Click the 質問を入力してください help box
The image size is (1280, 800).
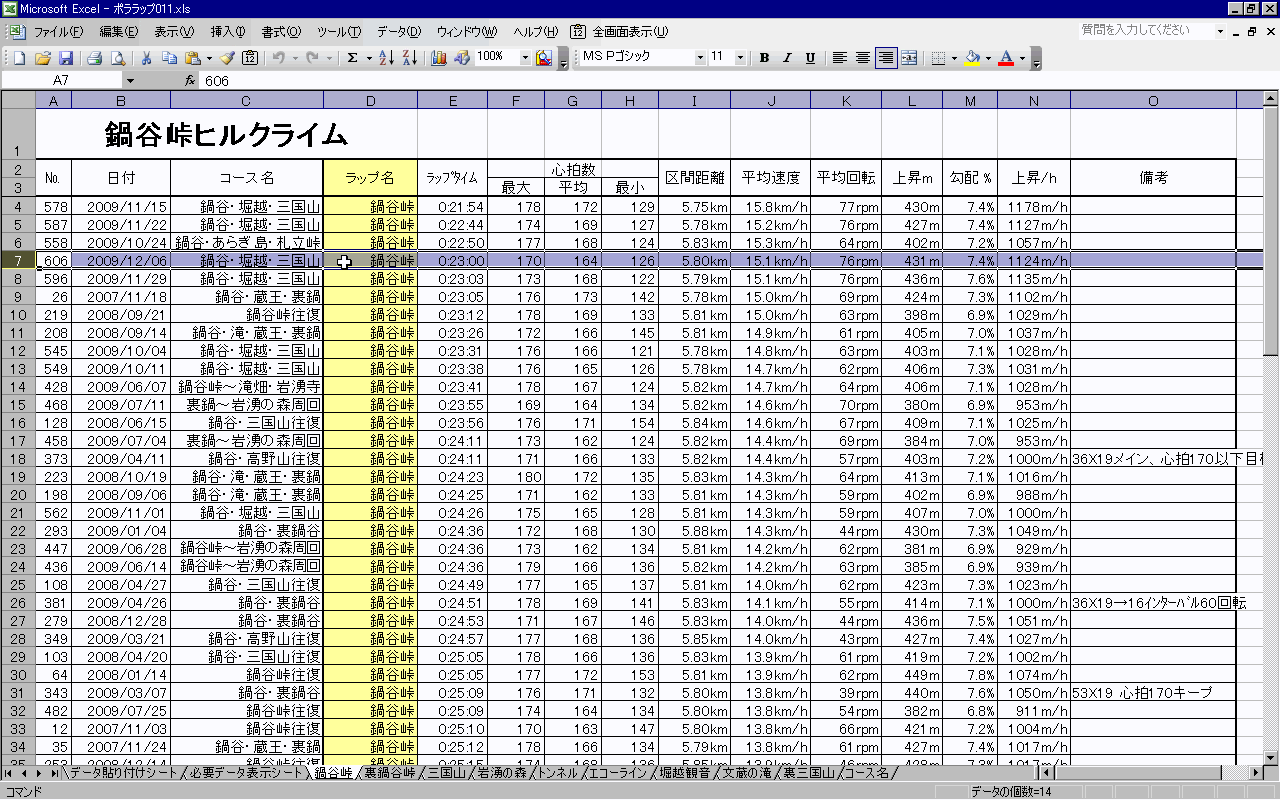coord(1146,31)
